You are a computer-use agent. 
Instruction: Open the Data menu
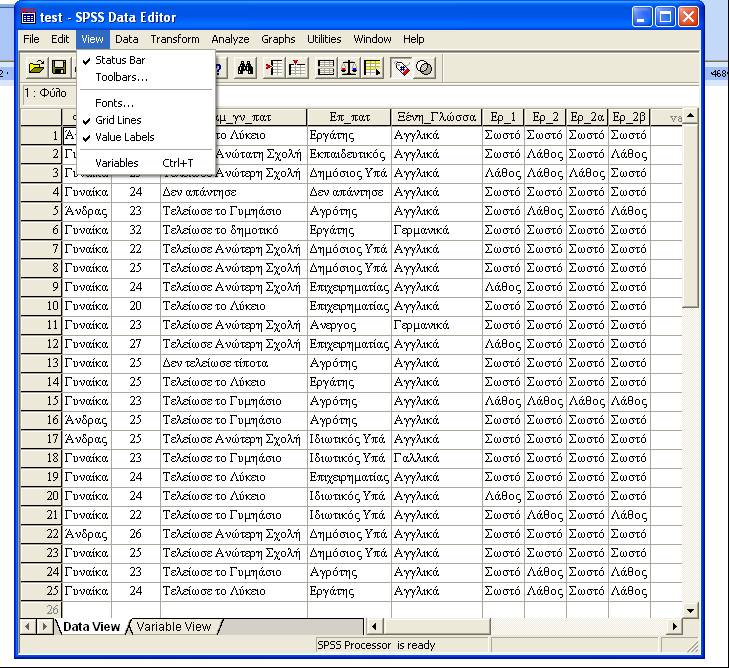pos(126,39)
